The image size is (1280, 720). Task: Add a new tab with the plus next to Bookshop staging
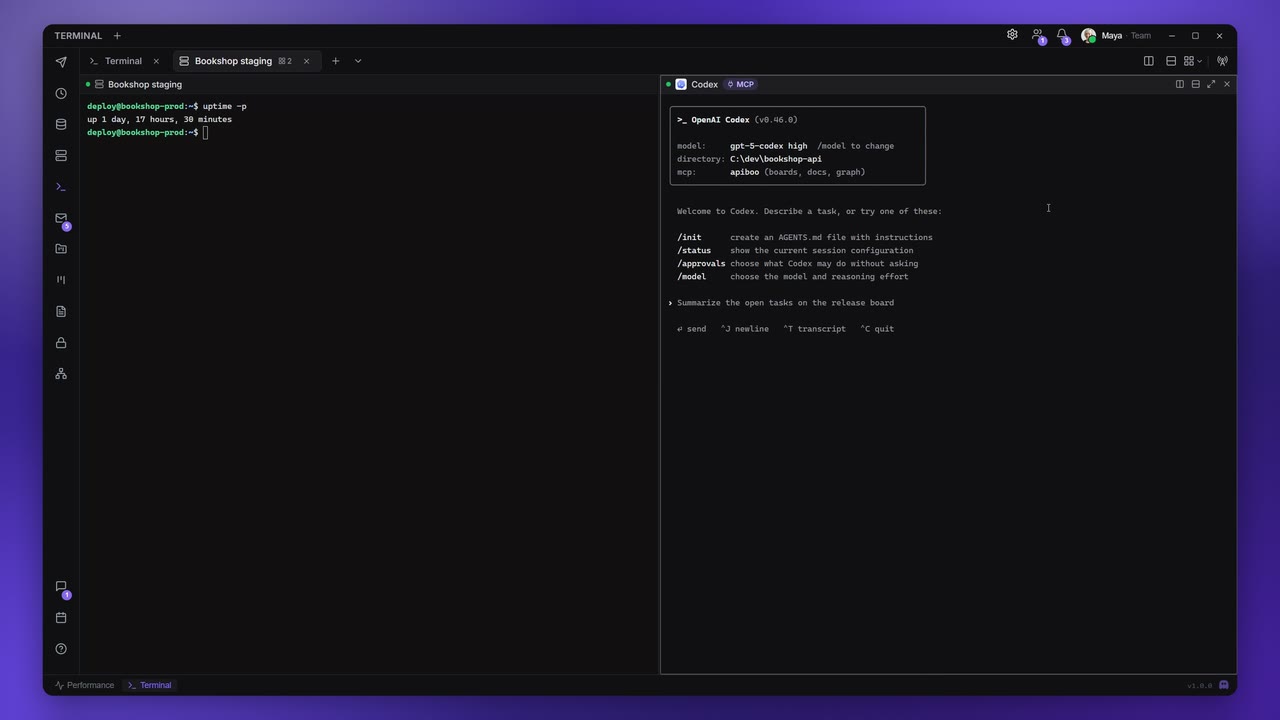pyautogui.click(x=336, y=61)
